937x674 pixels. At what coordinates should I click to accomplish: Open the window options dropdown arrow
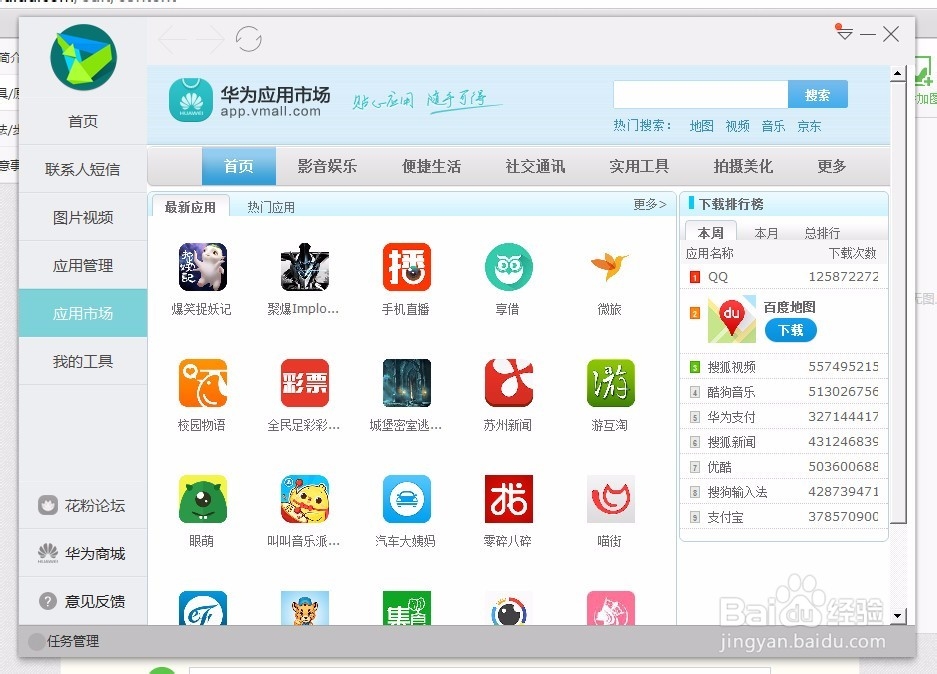pos(844,33)
